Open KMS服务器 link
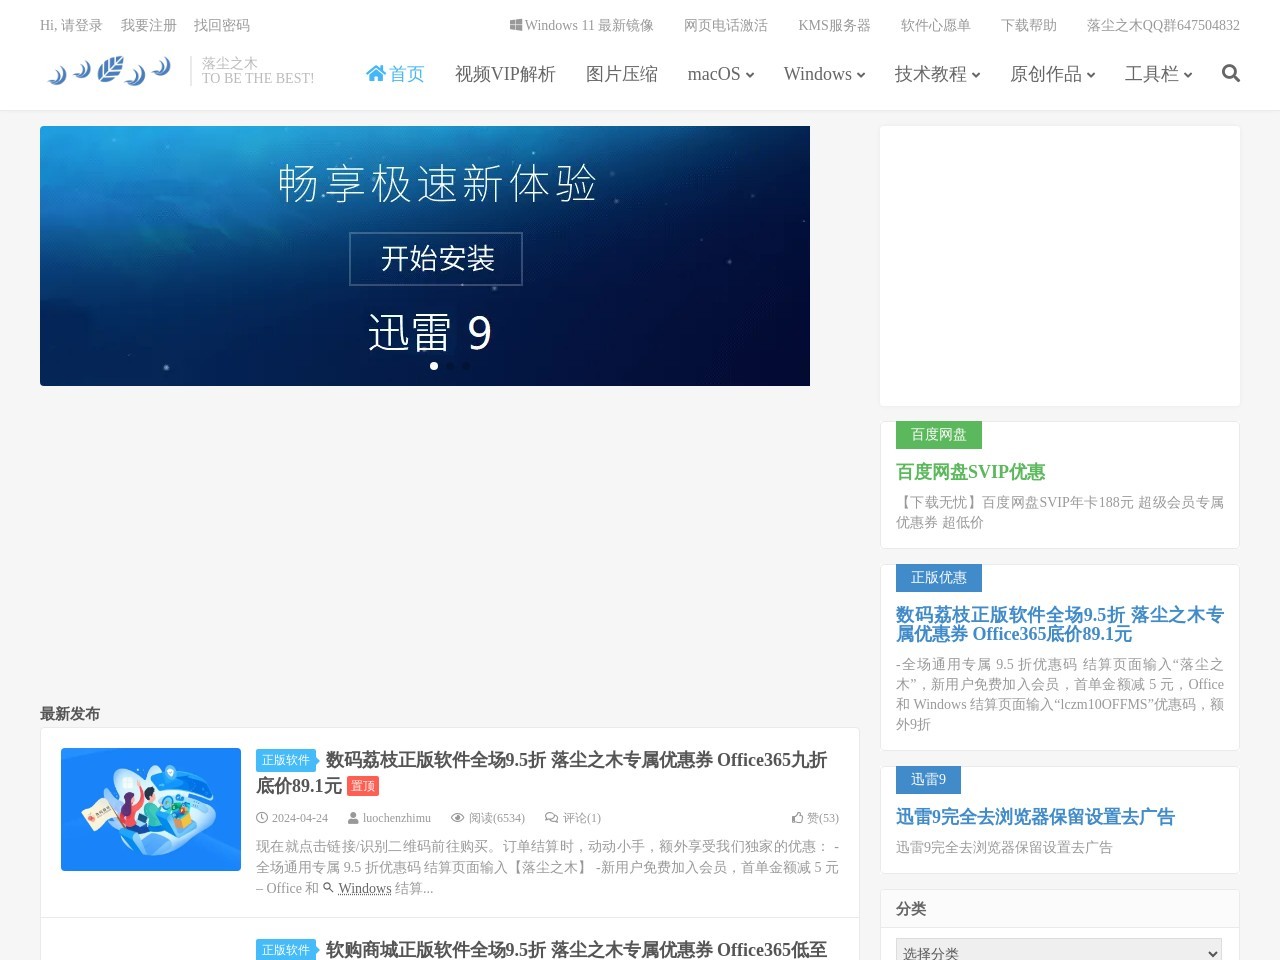 click(834, 25)
